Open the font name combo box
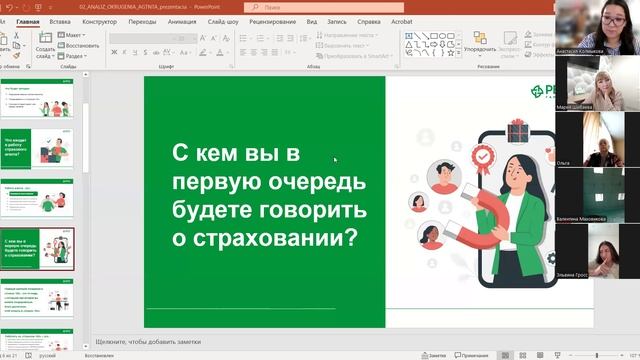 pos(142,38)
